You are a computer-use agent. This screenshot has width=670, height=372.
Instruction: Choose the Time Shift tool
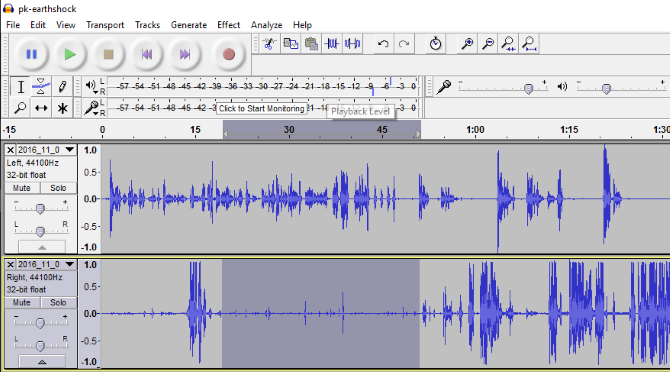[41, 108]
